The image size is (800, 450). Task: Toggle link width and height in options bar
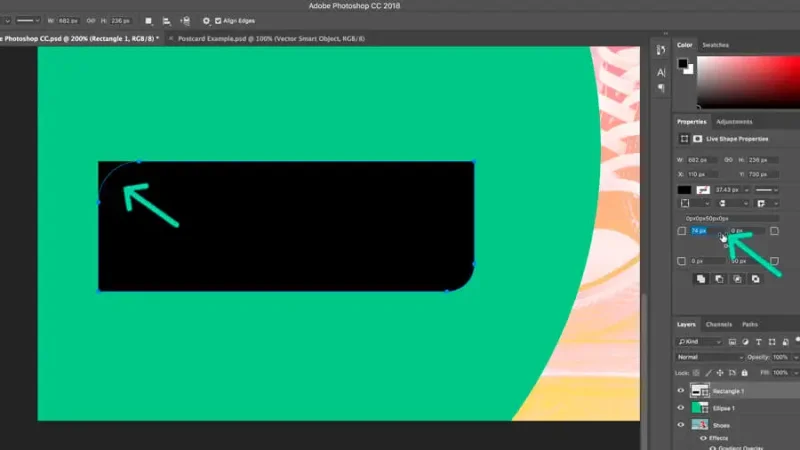click(91, 21)
